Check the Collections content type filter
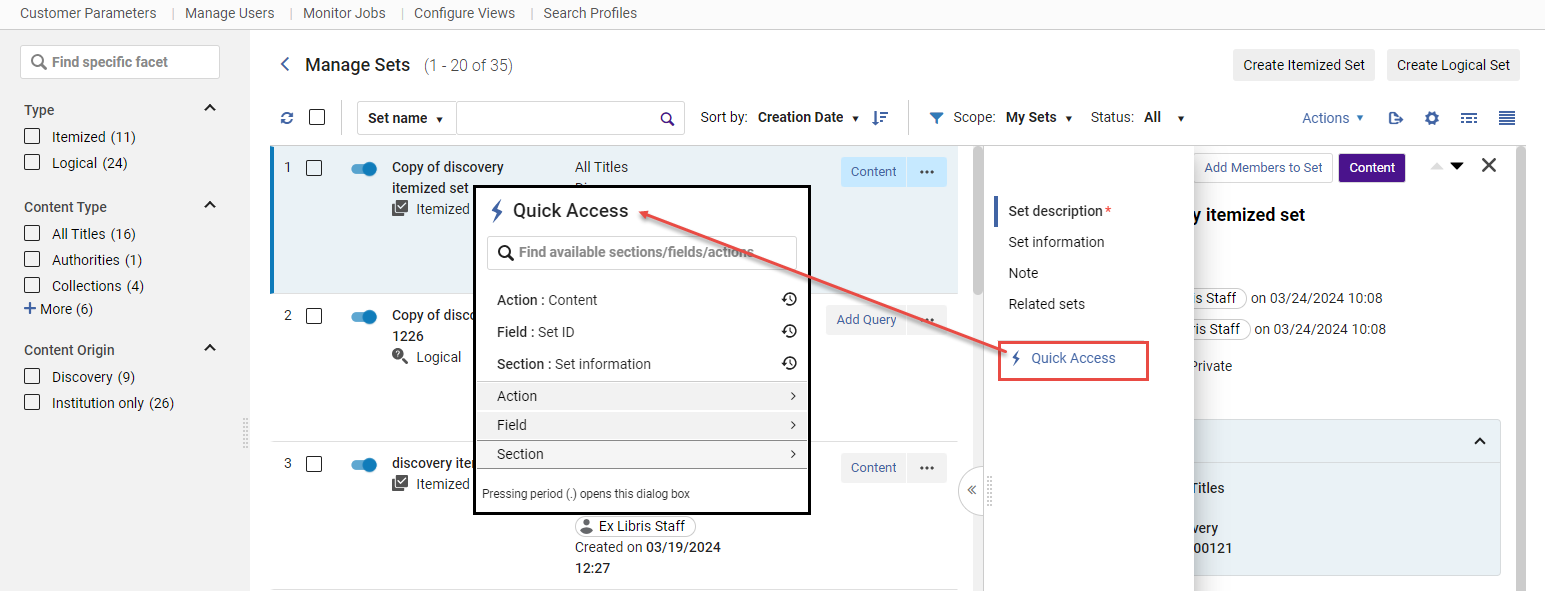The height and width of the screenshot is (591, 1545). (x=32, y=286)
